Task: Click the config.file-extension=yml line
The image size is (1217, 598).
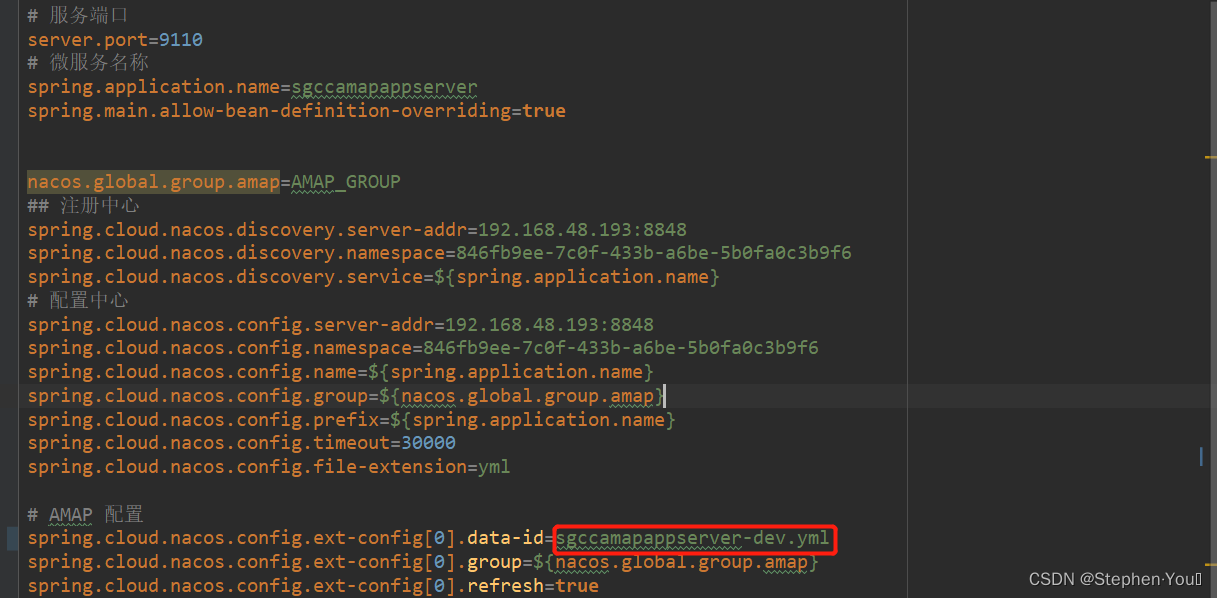Action: tap(269, 467)
